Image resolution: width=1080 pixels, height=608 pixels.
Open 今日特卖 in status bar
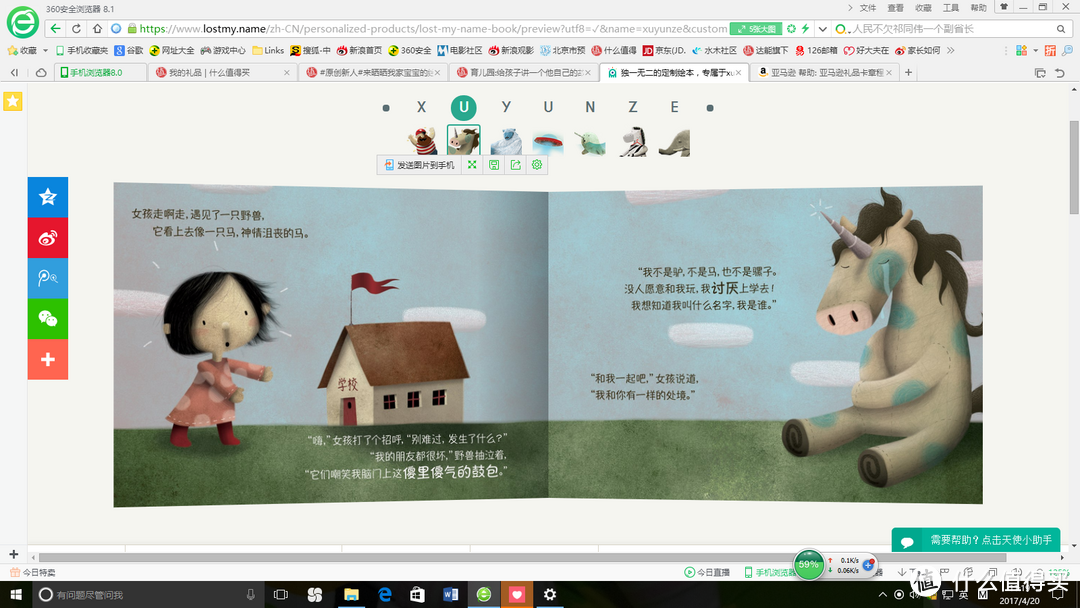32,572
